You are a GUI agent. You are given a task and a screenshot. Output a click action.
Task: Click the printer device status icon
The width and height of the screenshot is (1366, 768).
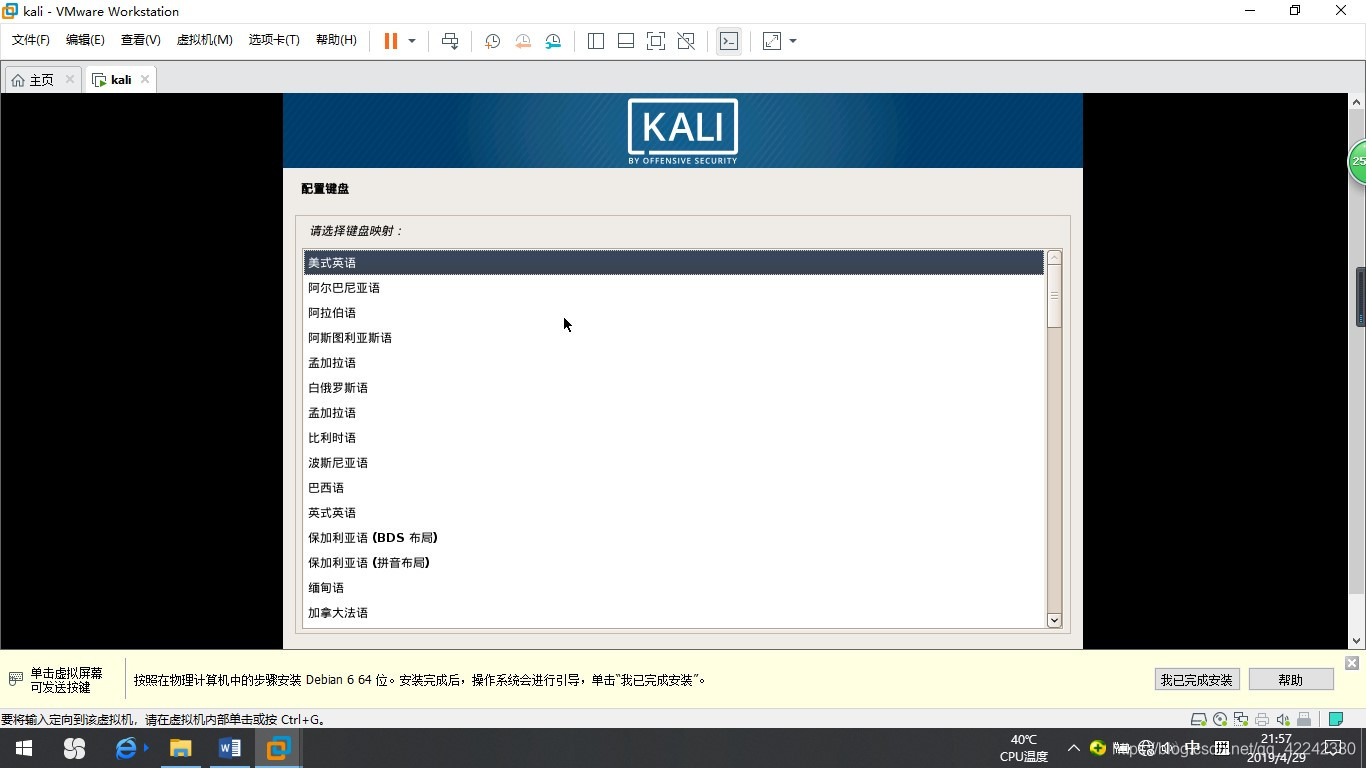point(1262,719)
